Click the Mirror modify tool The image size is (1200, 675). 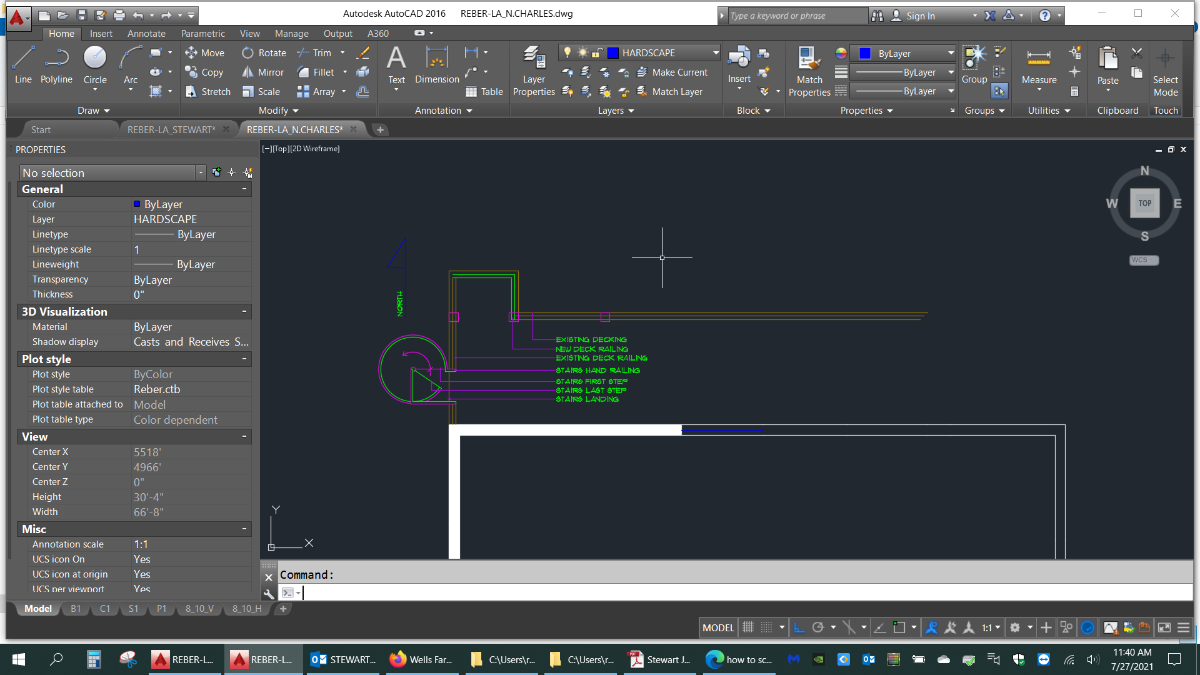(263, 72)
